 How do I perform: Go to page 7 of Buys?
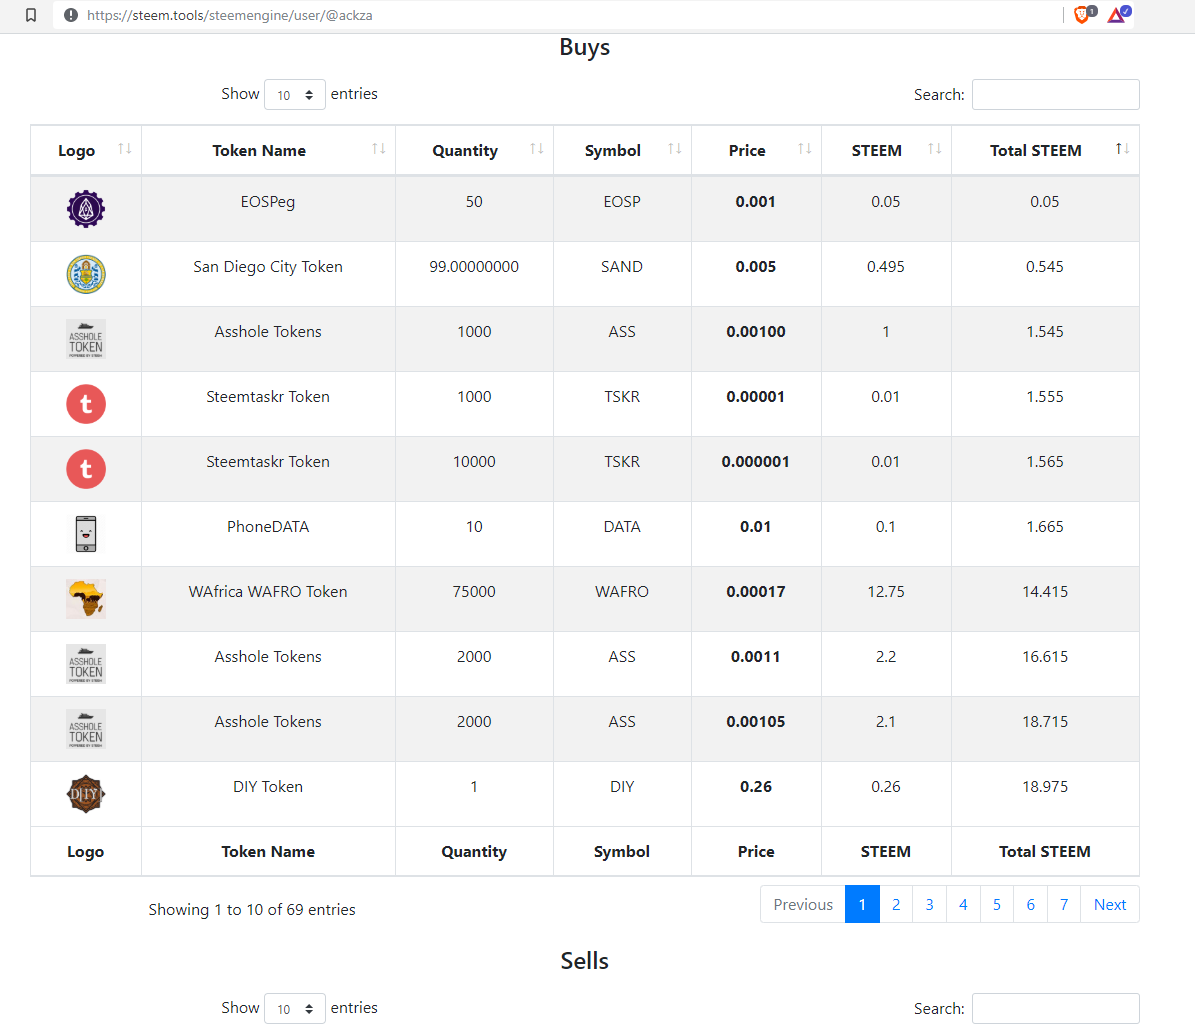[1064, 904]
